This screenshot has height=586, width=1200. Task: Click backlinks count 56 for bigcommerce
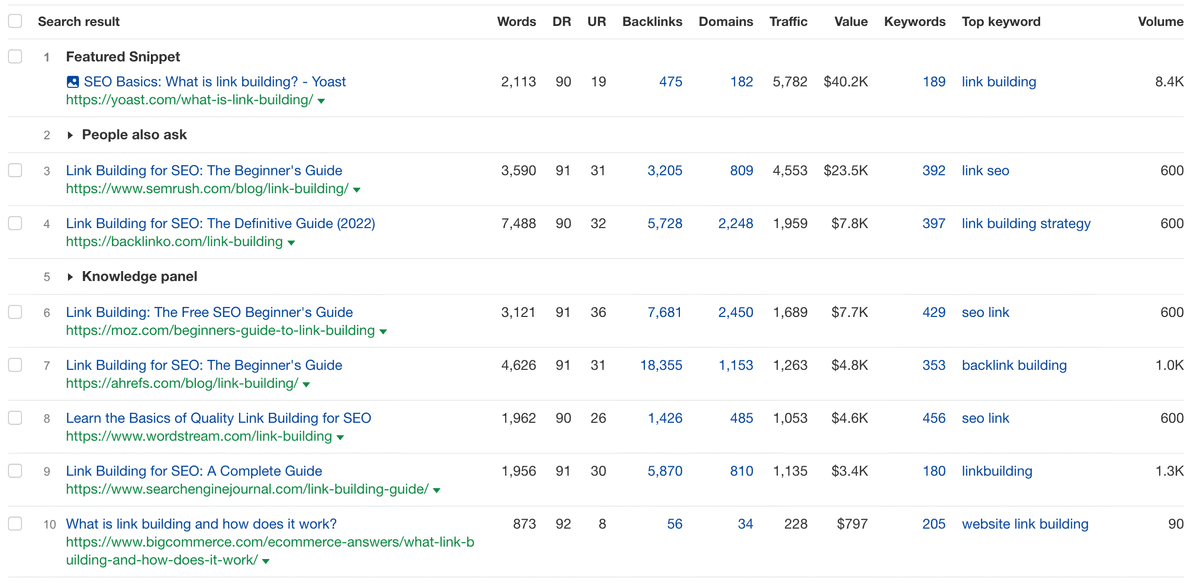[x=675, y=524]
